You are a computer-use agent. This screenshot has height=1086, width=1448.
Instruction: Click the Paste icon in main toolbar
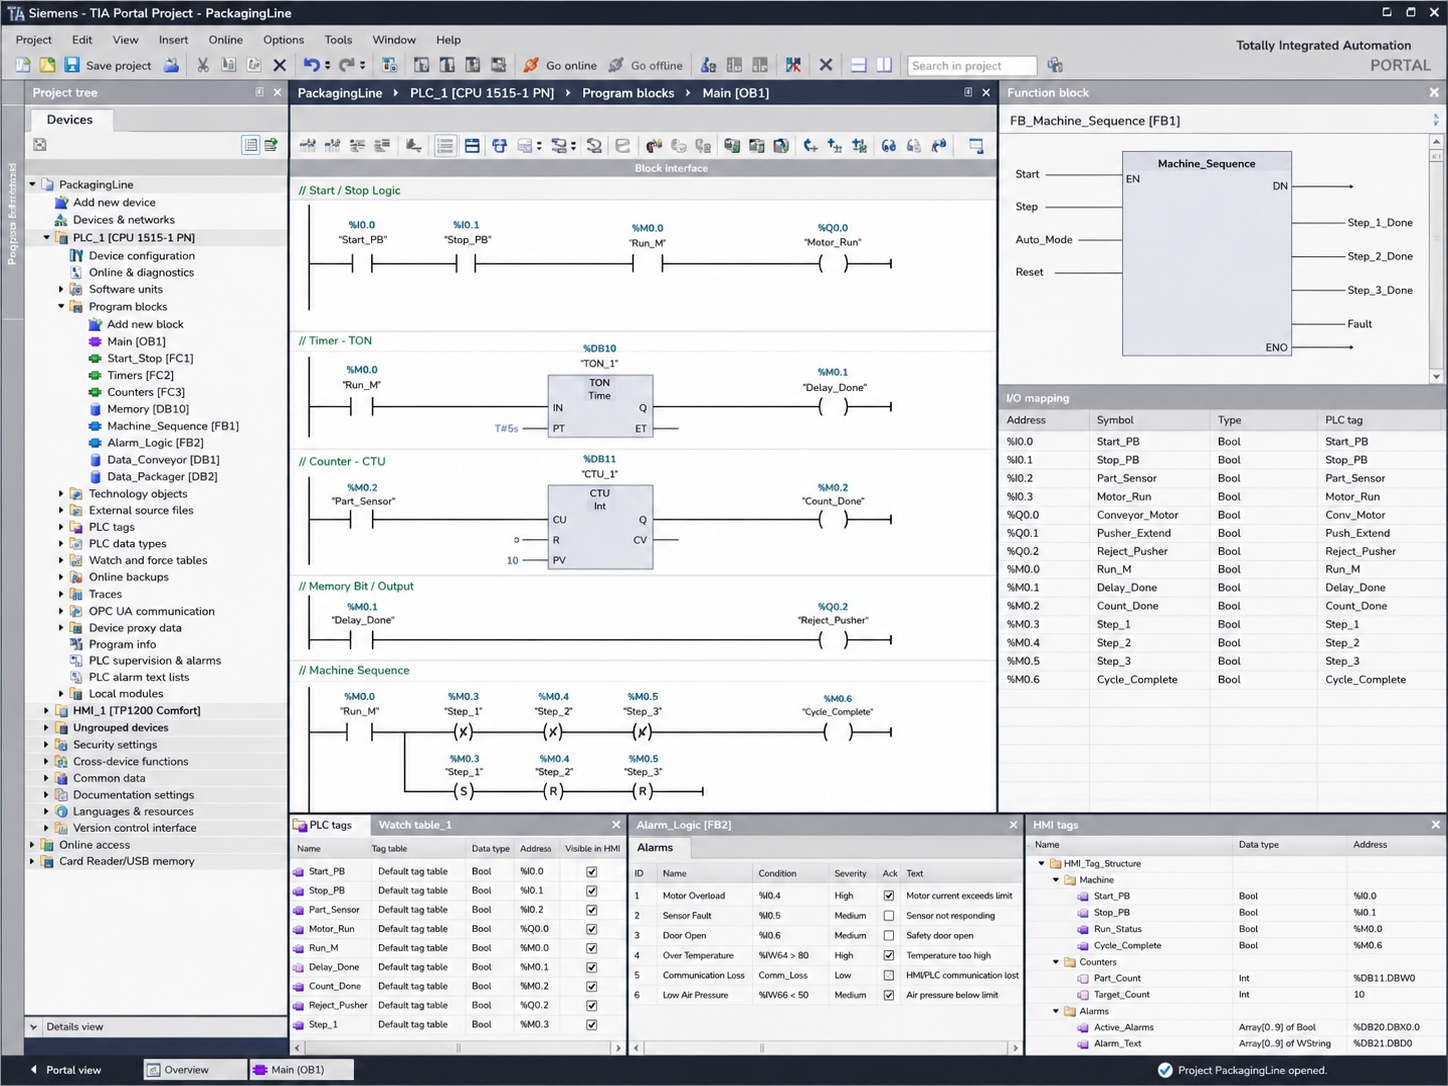coord(254,65)
